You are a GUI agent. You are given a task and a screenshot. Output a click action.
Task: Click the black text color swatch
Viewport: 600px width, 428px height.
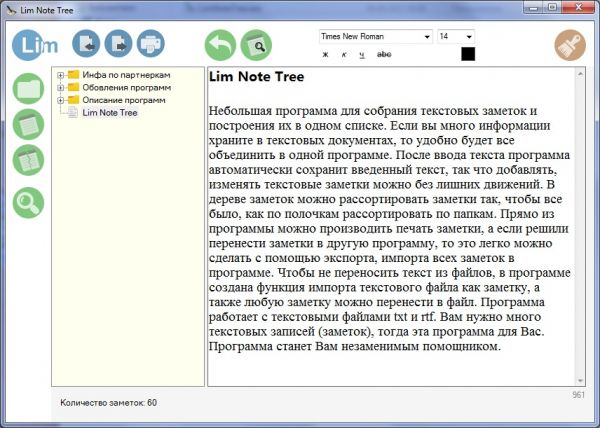coord(468,54)
